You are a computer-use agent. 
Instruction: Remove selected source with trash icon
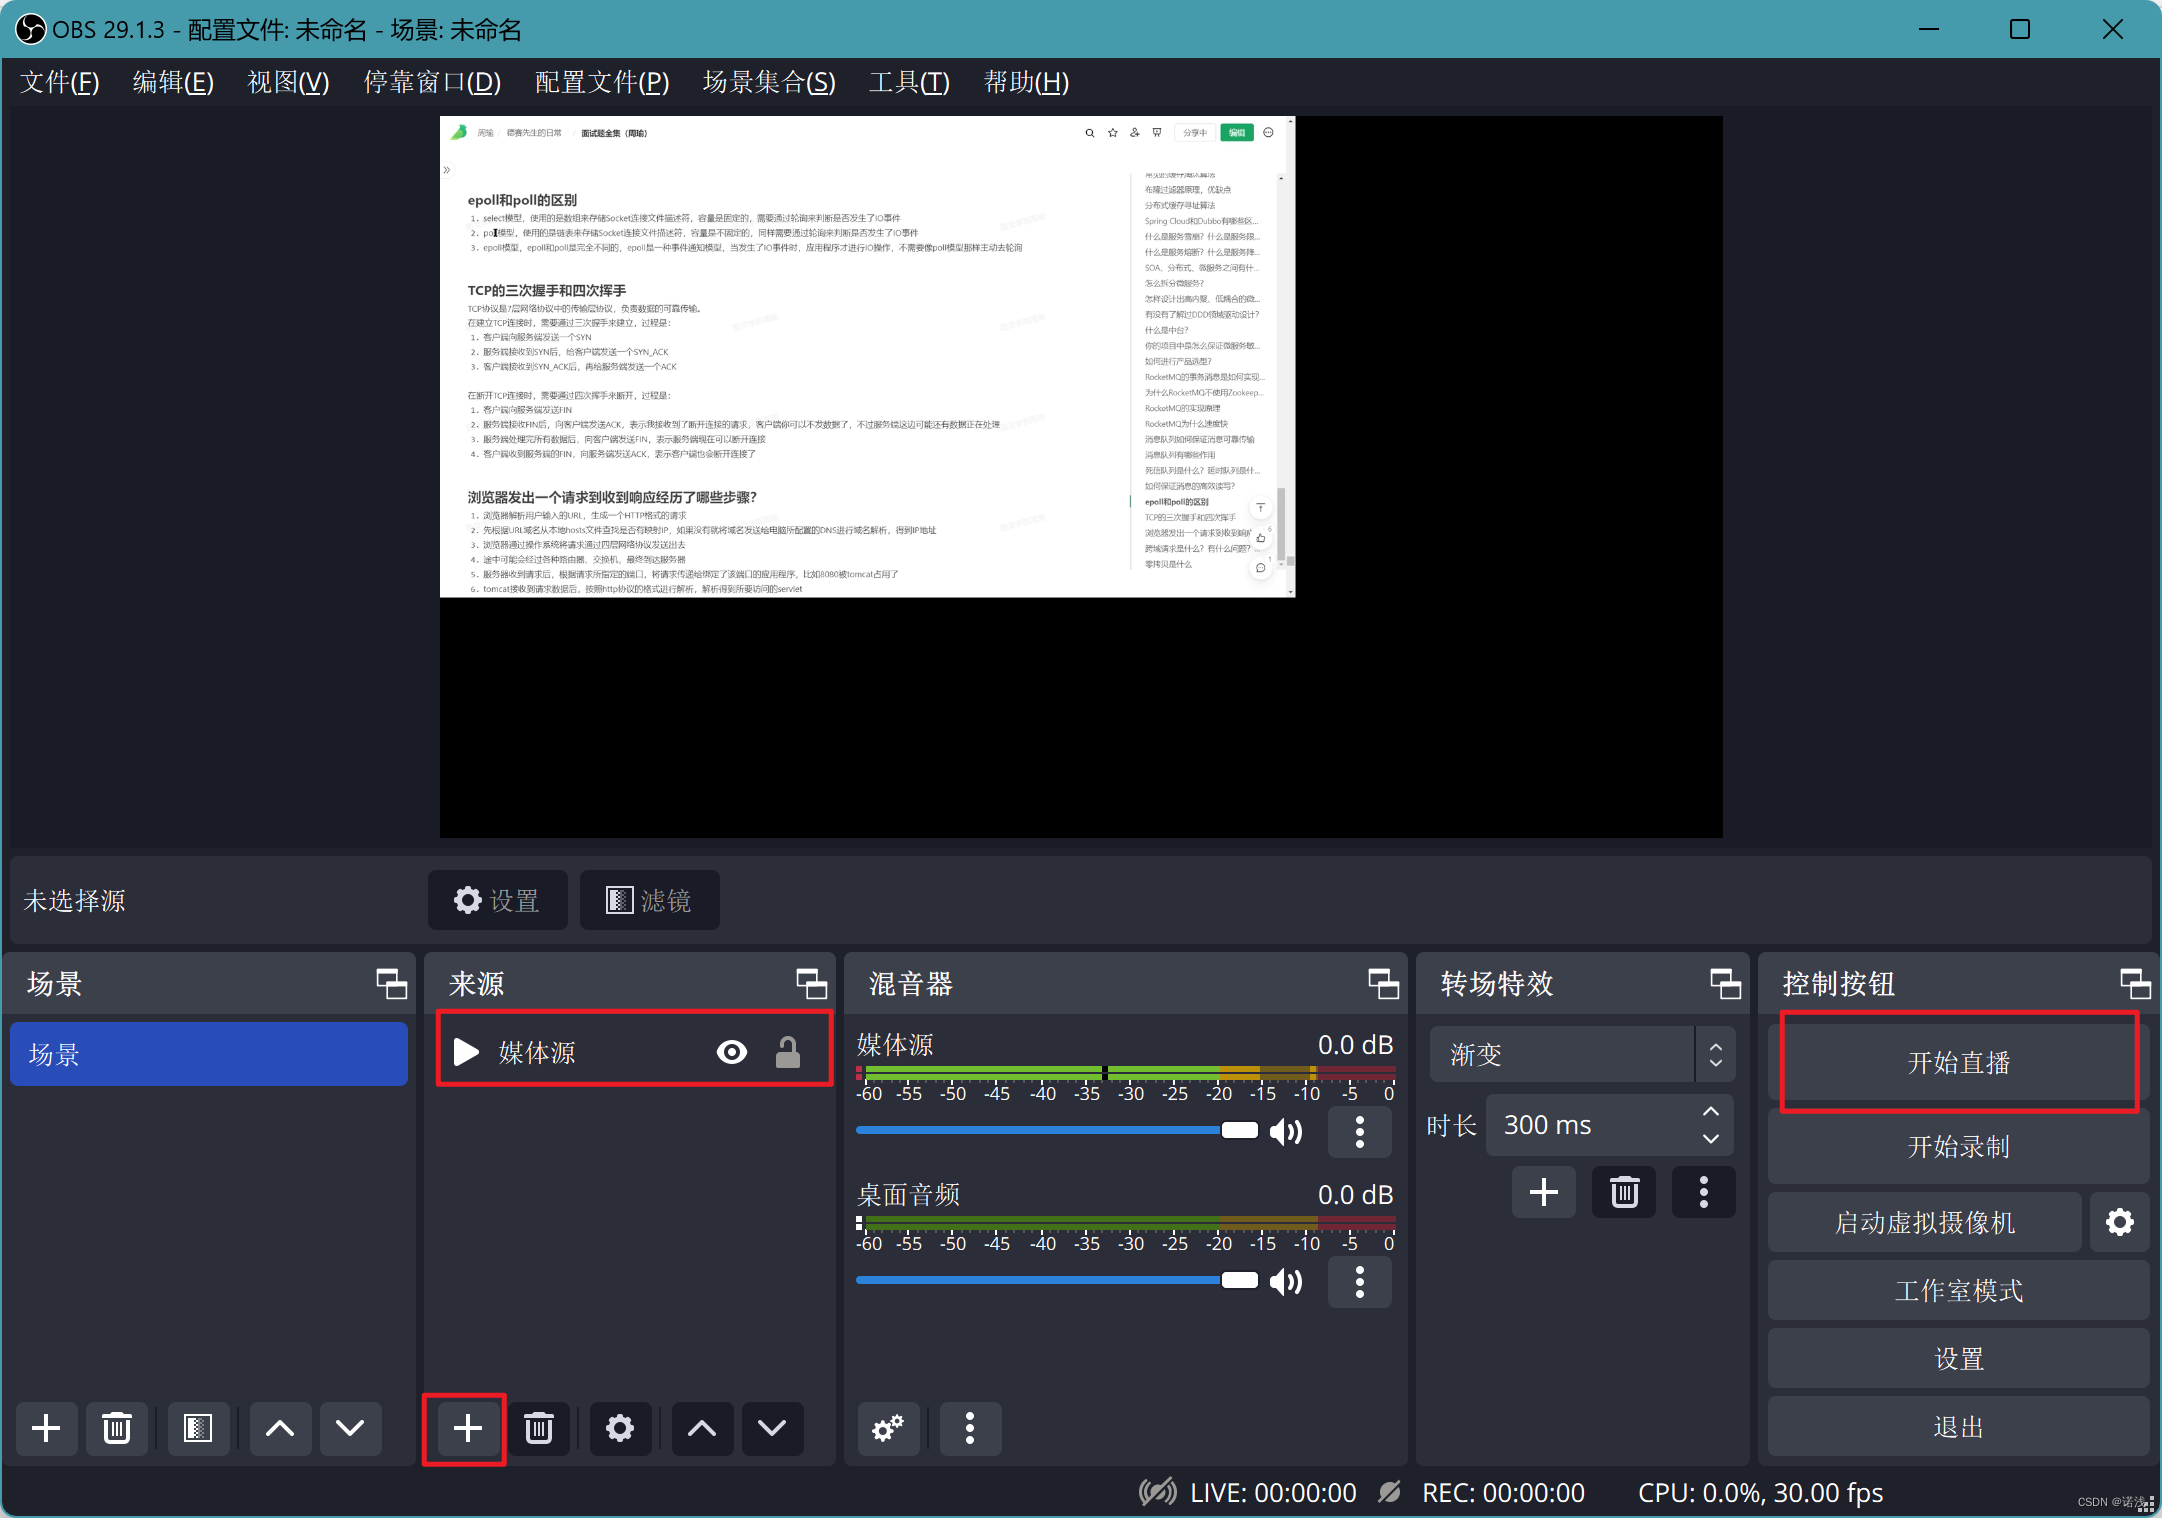click(x=539, y=1428)
